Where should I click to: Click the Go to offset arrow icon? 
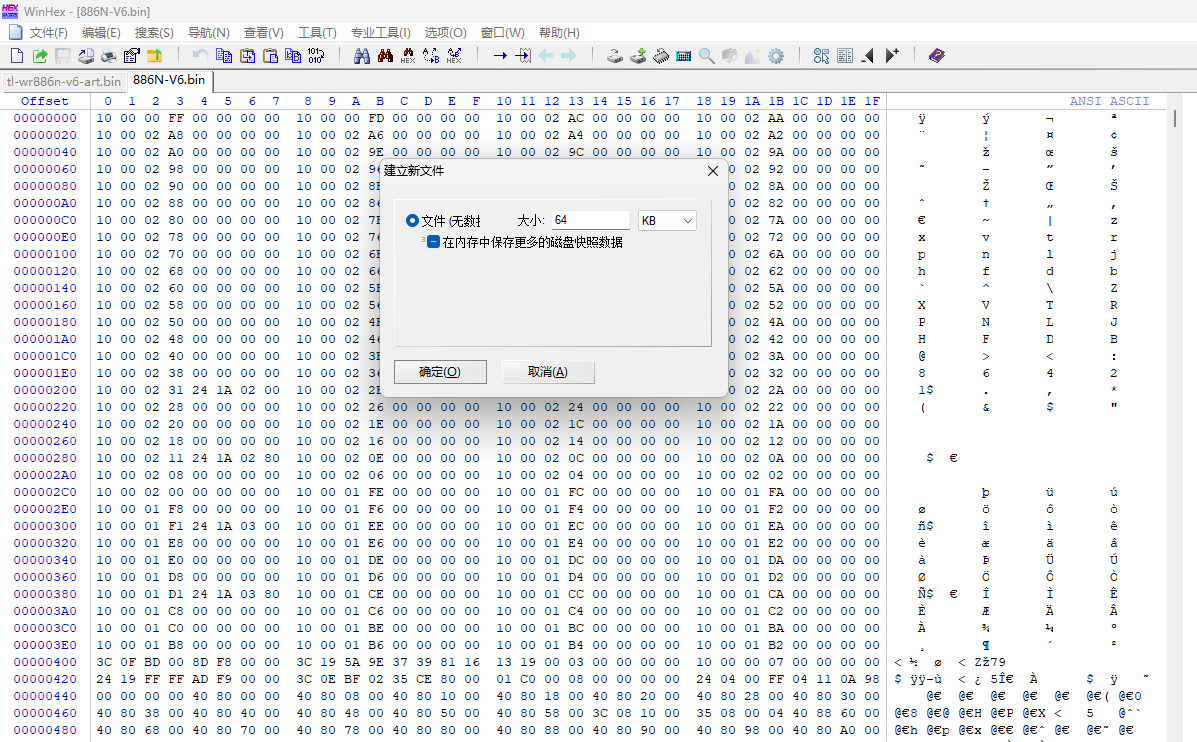pos(500,56)
